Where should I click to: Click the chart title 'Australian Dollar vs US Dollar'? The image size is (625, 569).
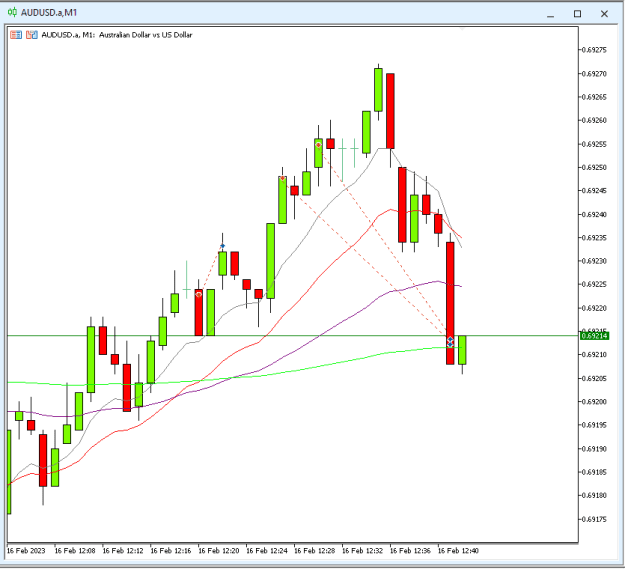[145, 35]
